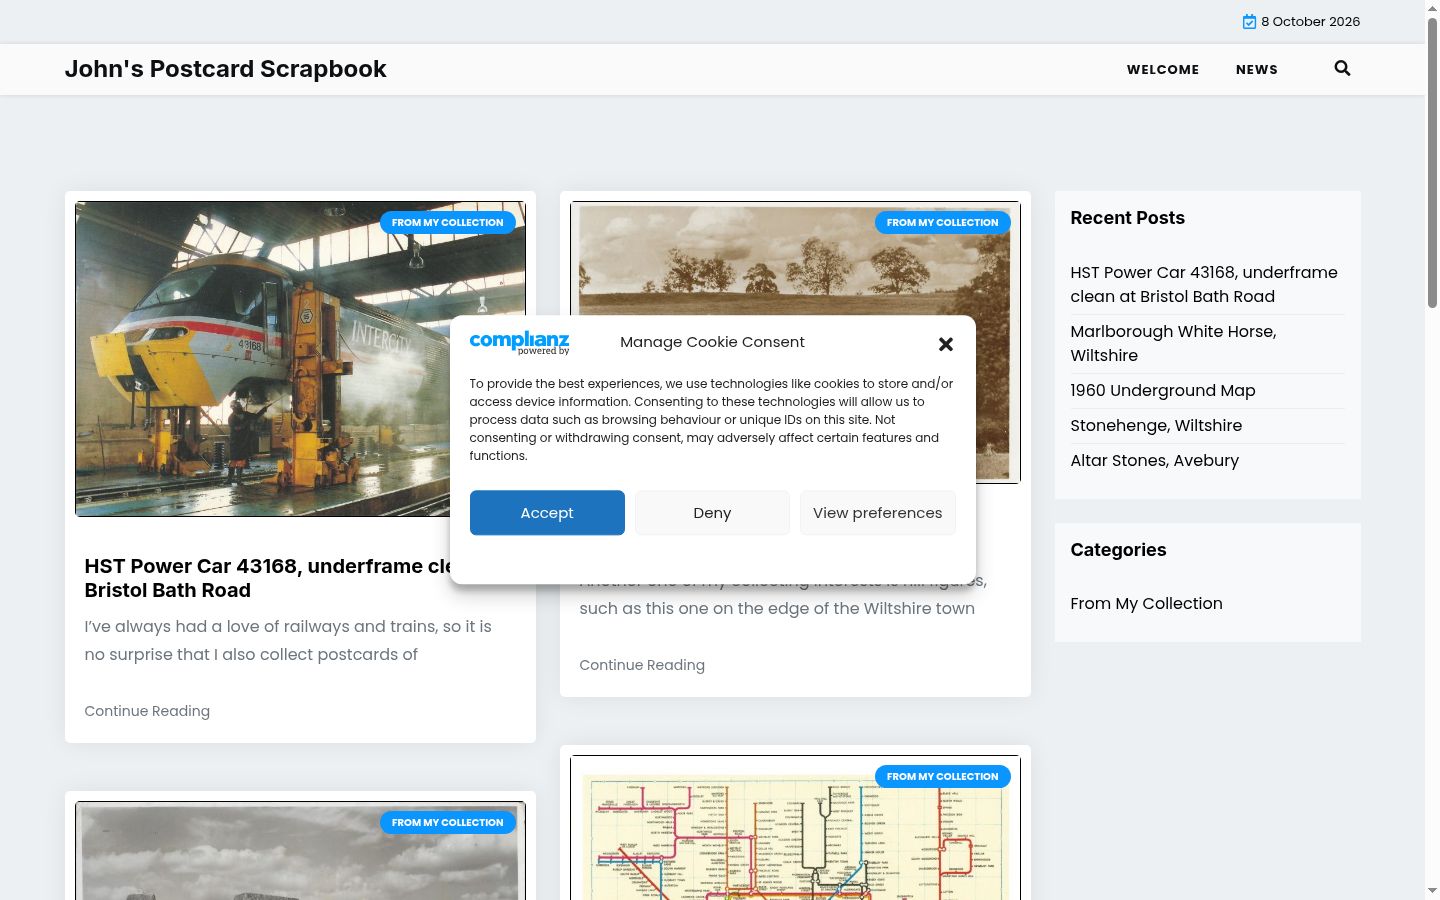Open Marlborough White Horse recent post
The height and width of the screenshot is (900, 1440).
pos(1173,343)
